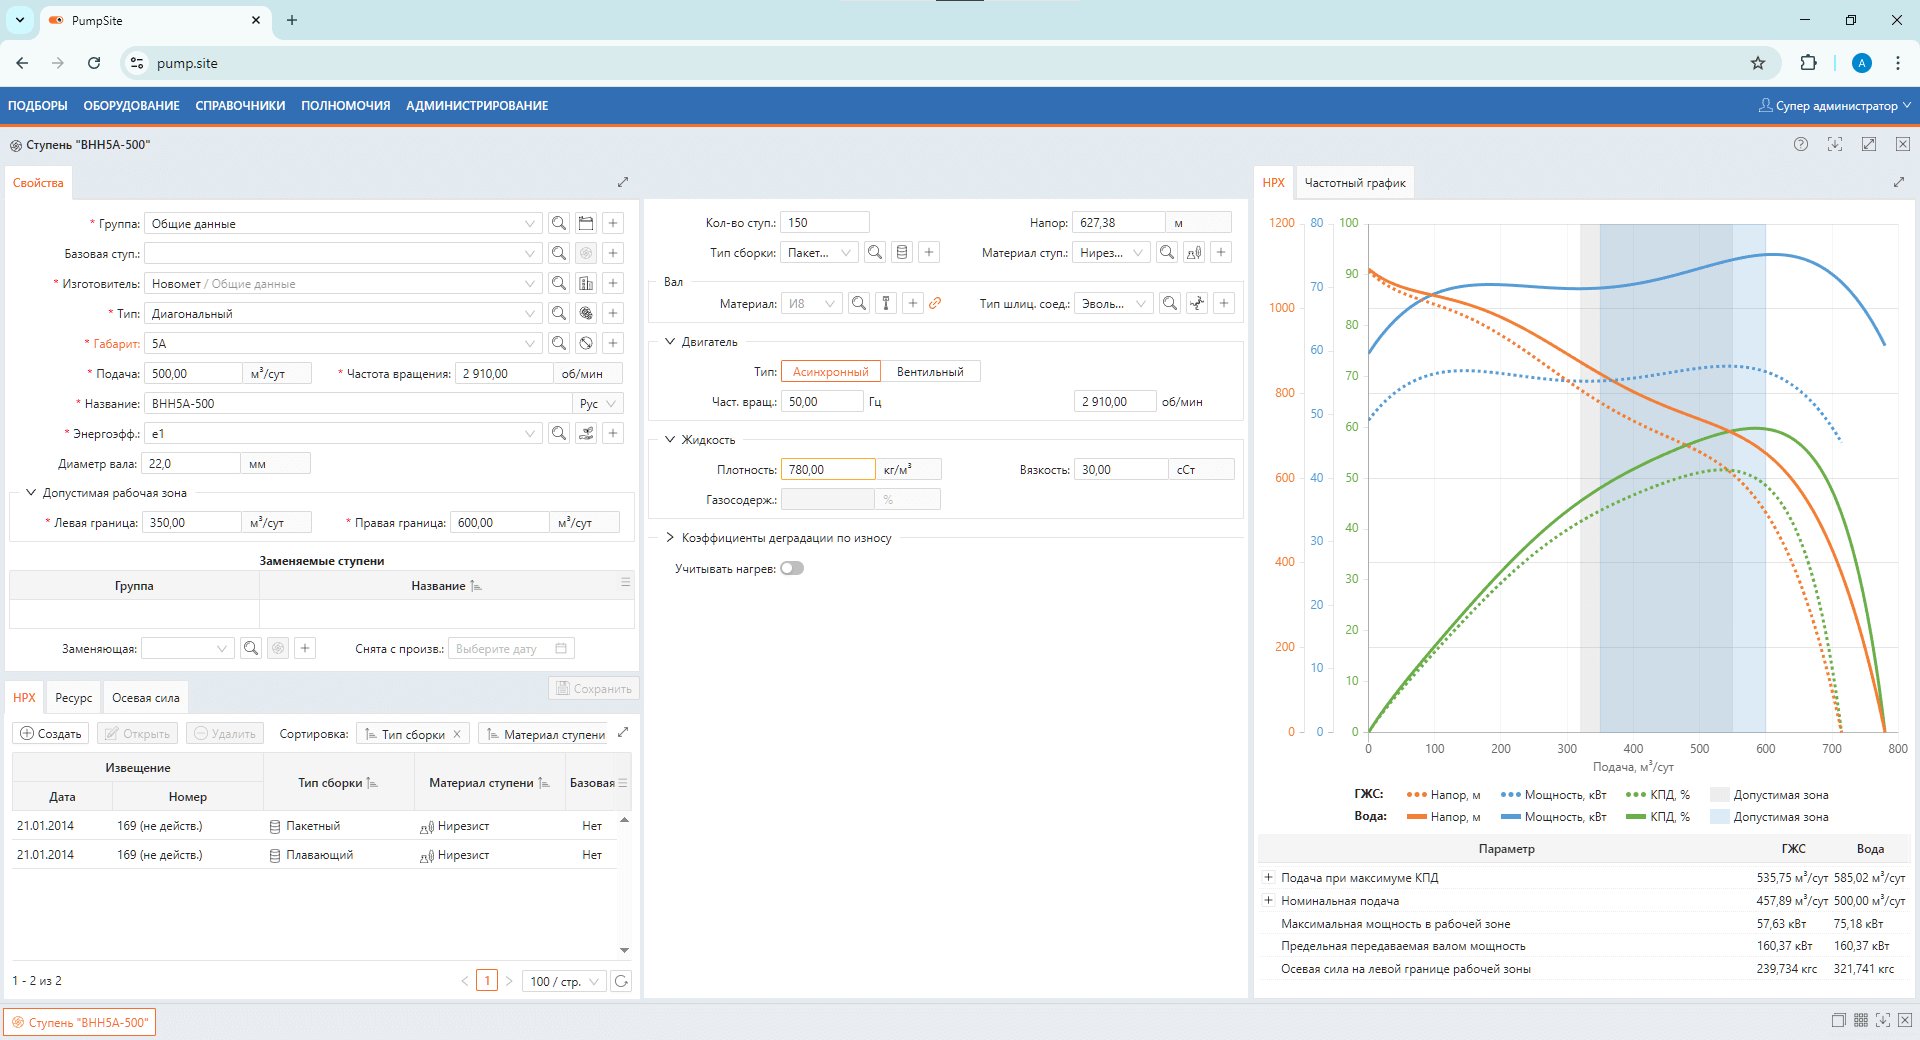Select Асинхронный motor type
This screenshot has height=1040, width=1920.
(830, 372)
